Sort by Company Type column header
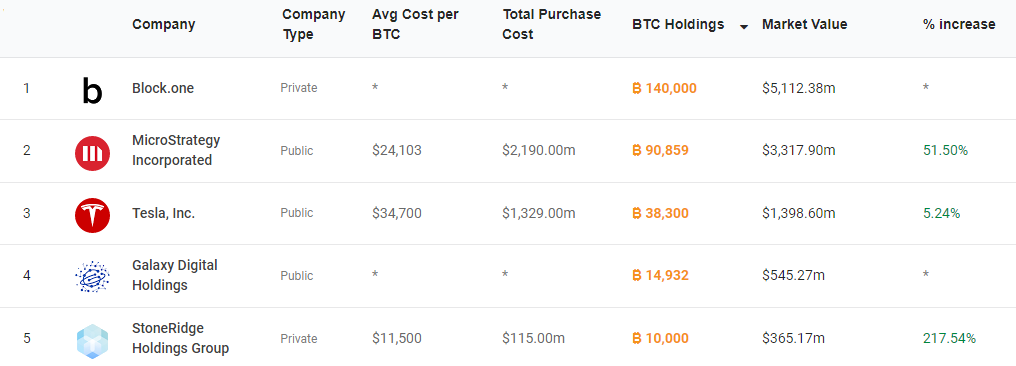The height and width of the screenshot is (366, 1016). click(x=314, y=25)
